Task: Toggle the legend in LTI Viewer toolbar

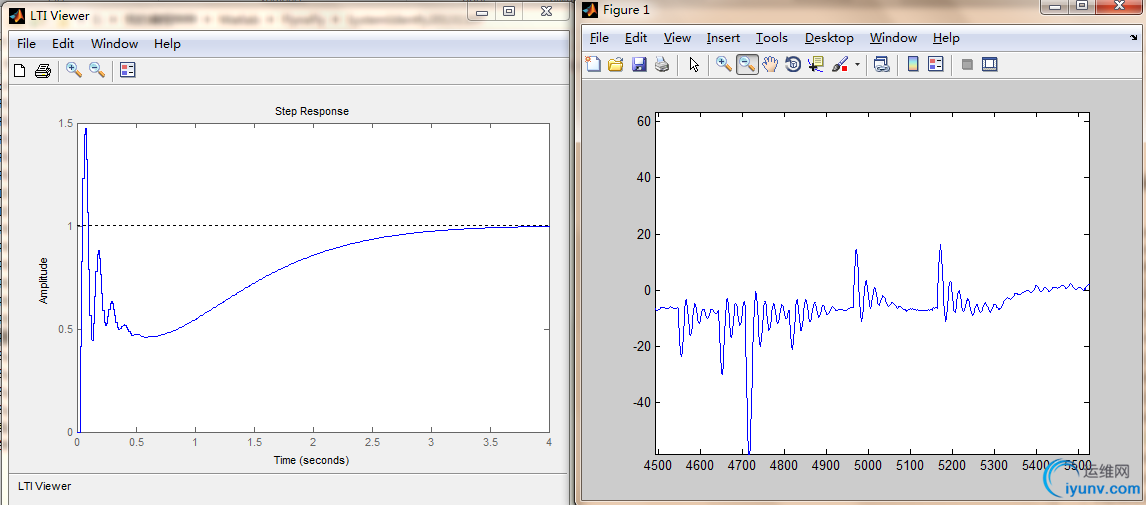Action: 127,70
